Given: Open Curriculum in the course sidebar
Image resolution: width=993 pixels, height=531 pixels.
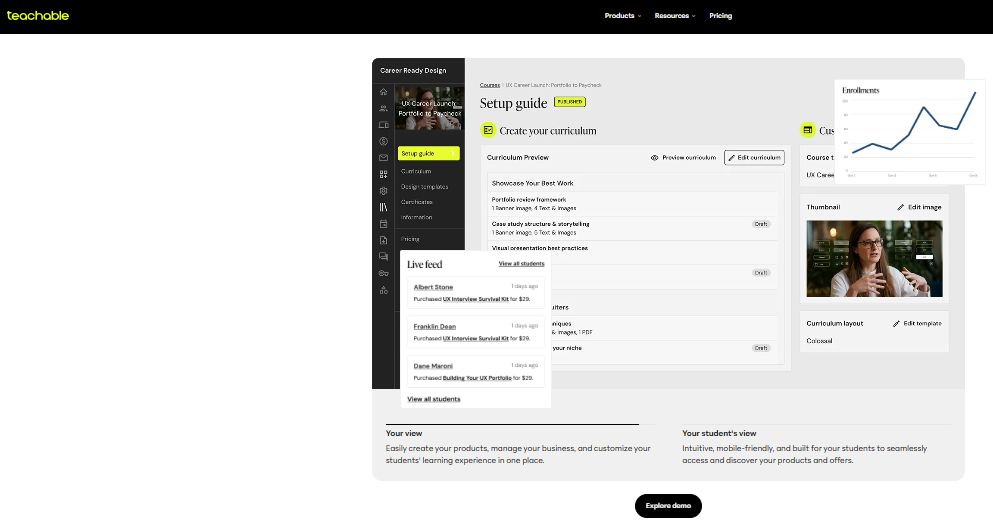Looking at the screenshot, I should click(416, 171).
